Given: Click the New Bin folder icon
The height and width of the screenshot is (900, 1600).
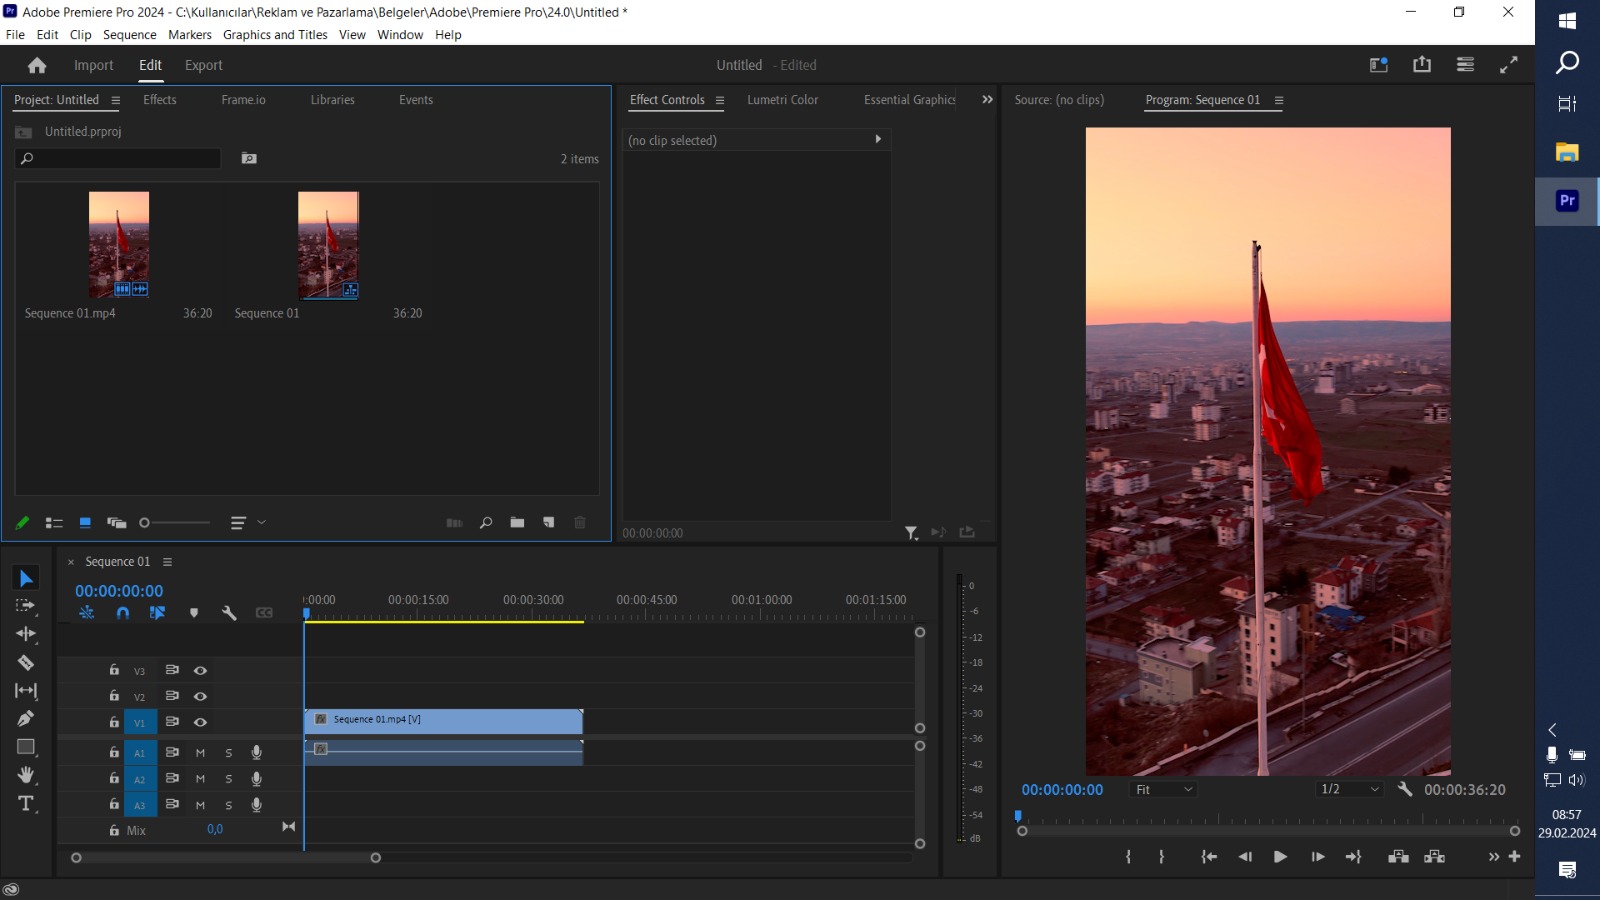Looking at the screenshot, I should coord(517,523).
